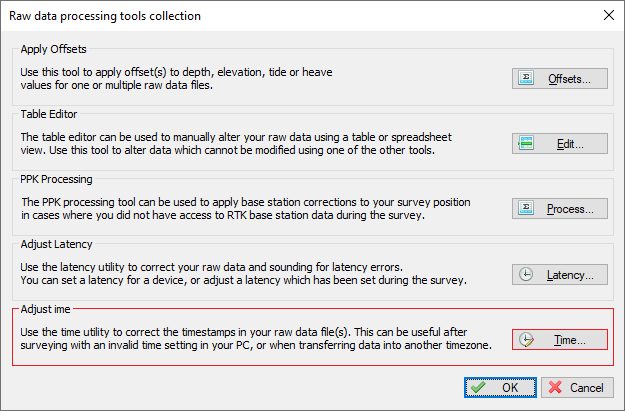625x411 pixels.
Task: Click the green table icon beside Edit
Action: pos(526,143)
